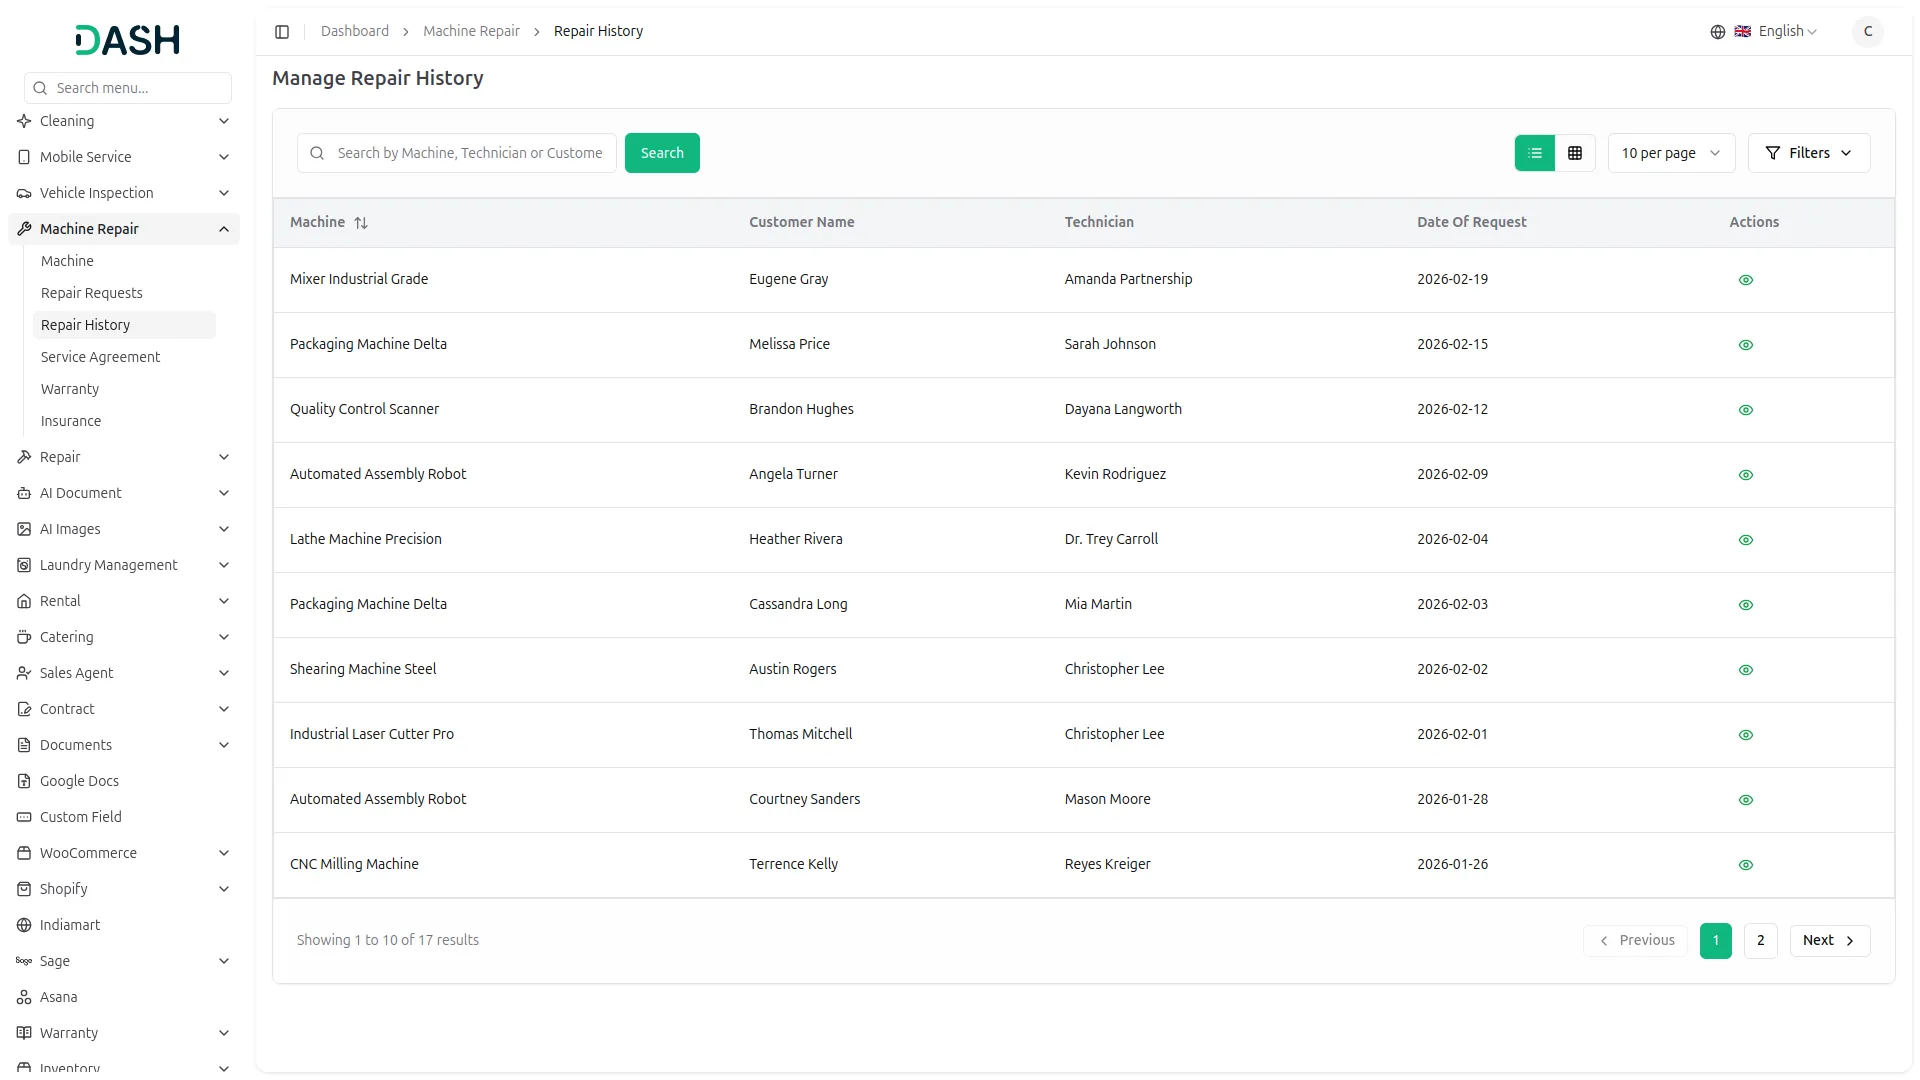Toggle the sidebar collapse icon
The height and width of the screenshot is (1080, 1920).
pos(282,32)
